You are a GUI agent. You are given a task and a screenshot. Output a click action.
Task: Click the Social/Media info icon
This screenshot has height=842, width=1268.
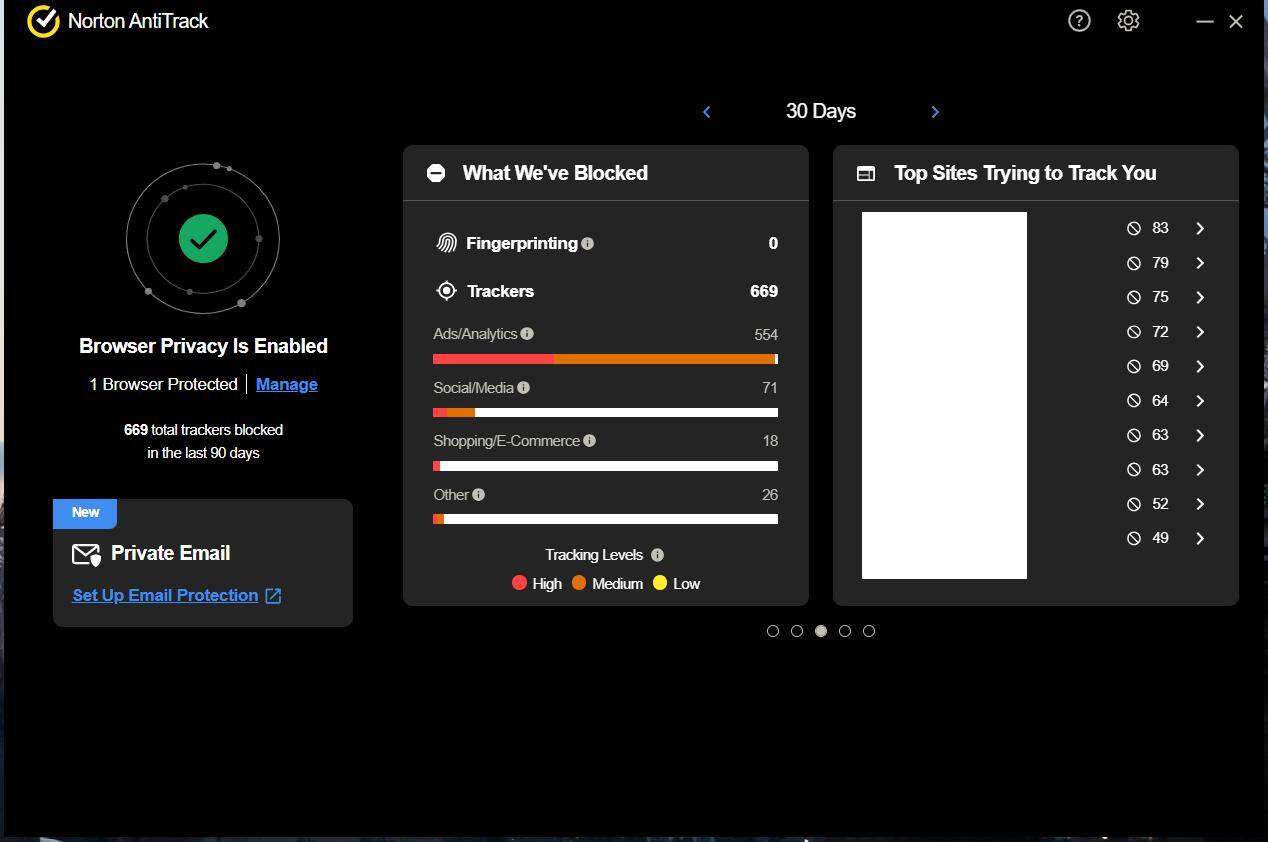pos(523,388)
